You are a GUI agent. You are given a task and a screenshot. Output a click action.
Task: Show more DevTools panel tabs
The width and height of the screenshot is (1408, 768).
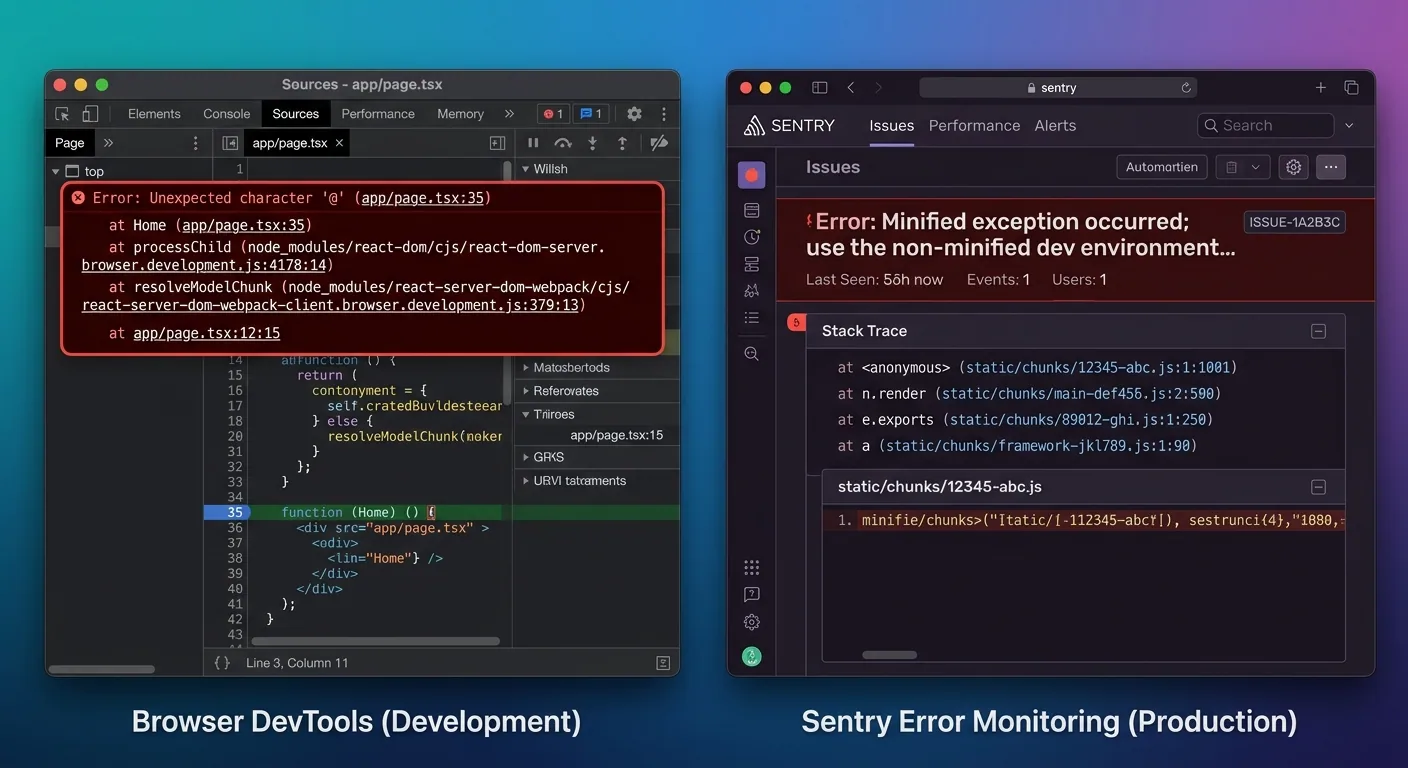tap(509, 114)
